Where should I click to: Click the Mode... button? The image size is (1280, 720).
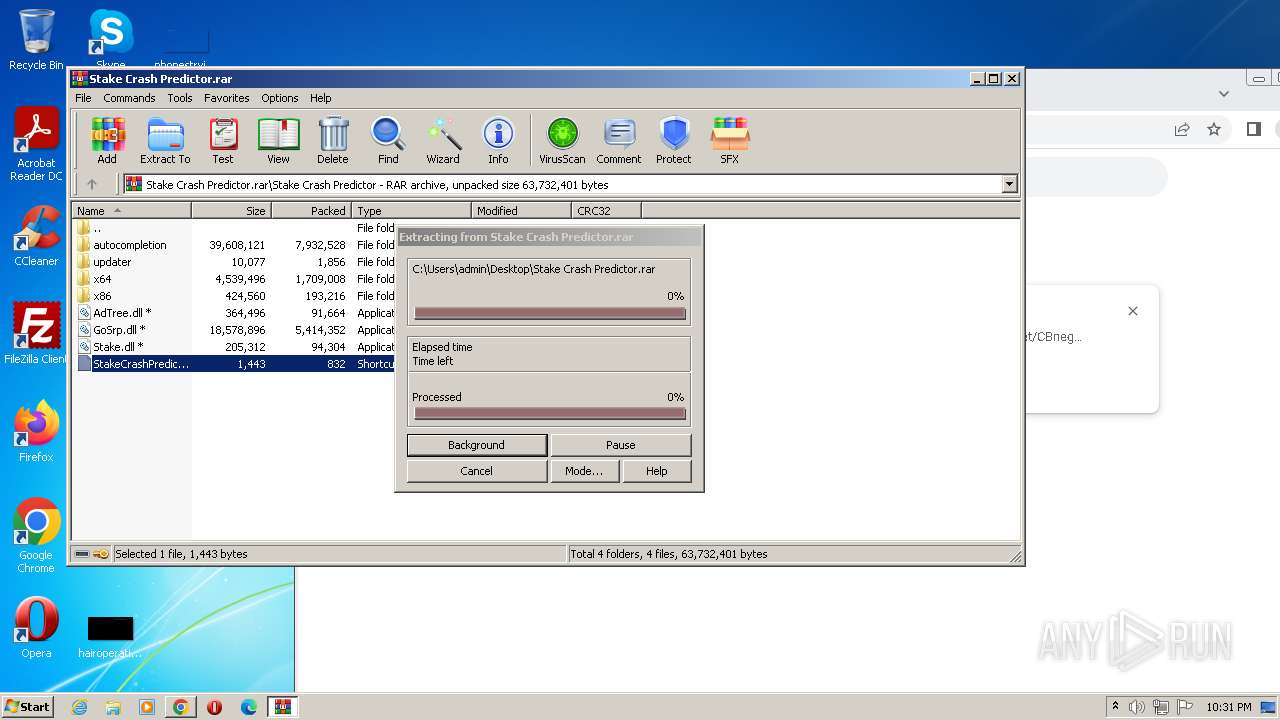click(x=584, y=471)
